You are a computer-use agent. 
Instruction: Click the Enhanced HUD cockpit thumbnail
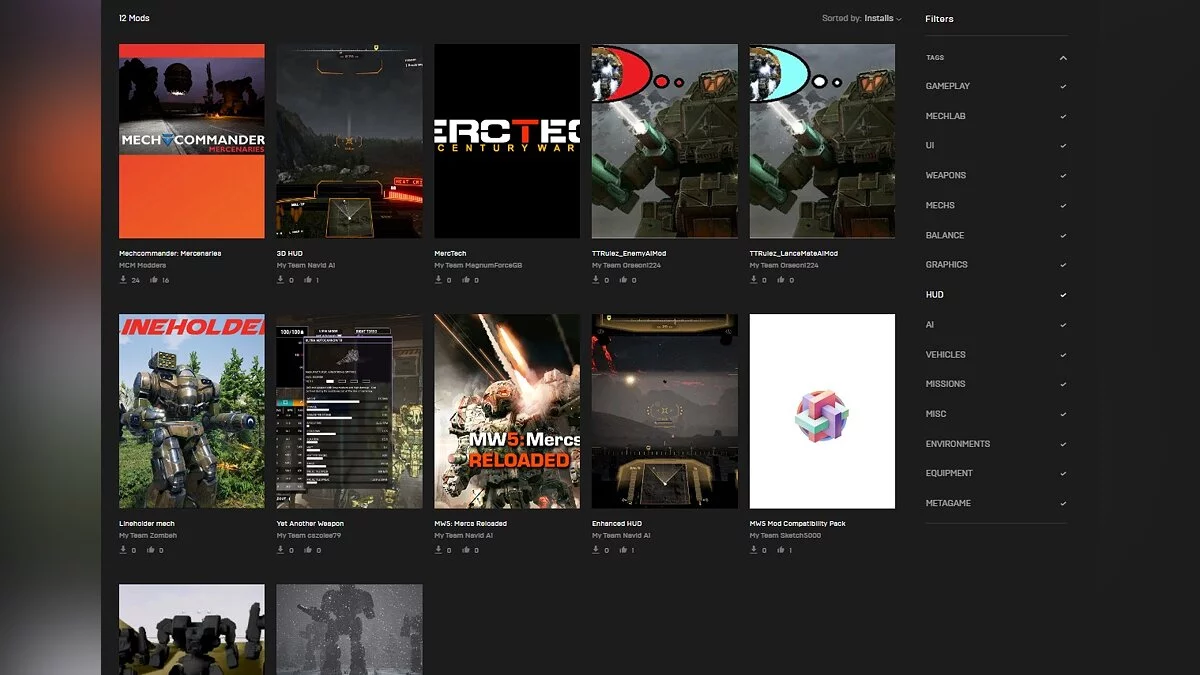(665, 411)
